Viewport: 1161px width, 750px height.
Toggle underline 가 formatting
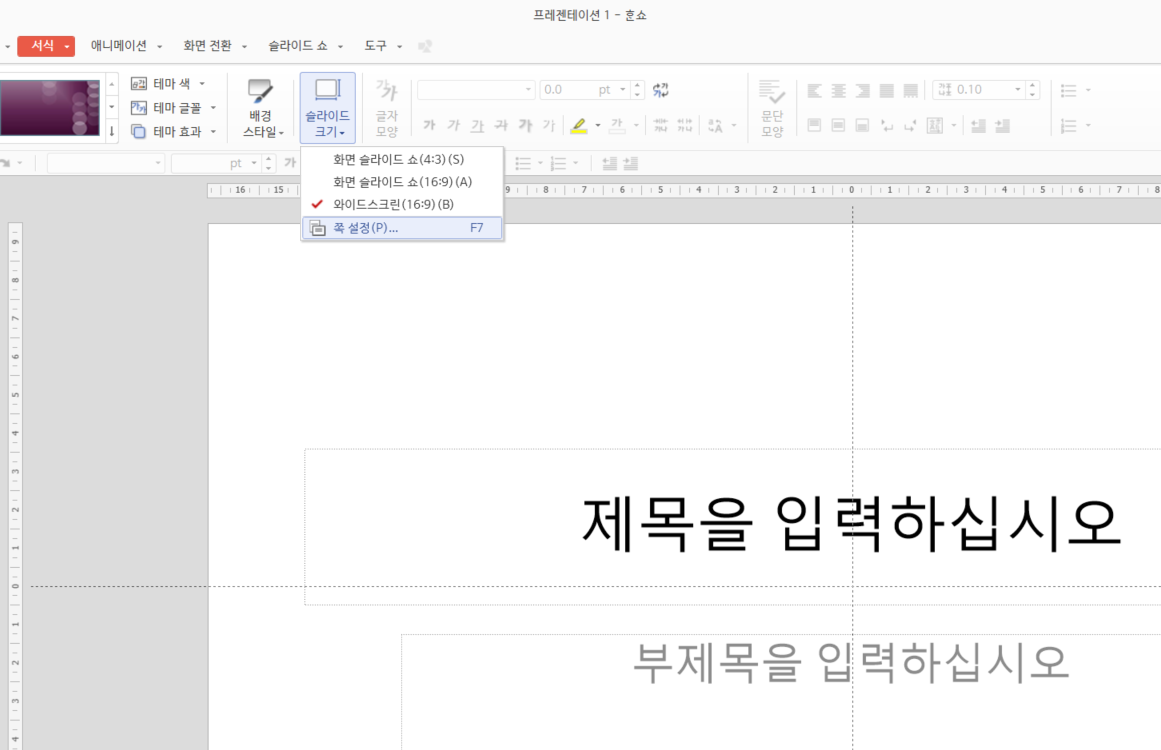pyautogui.click(x=478, y=126)
